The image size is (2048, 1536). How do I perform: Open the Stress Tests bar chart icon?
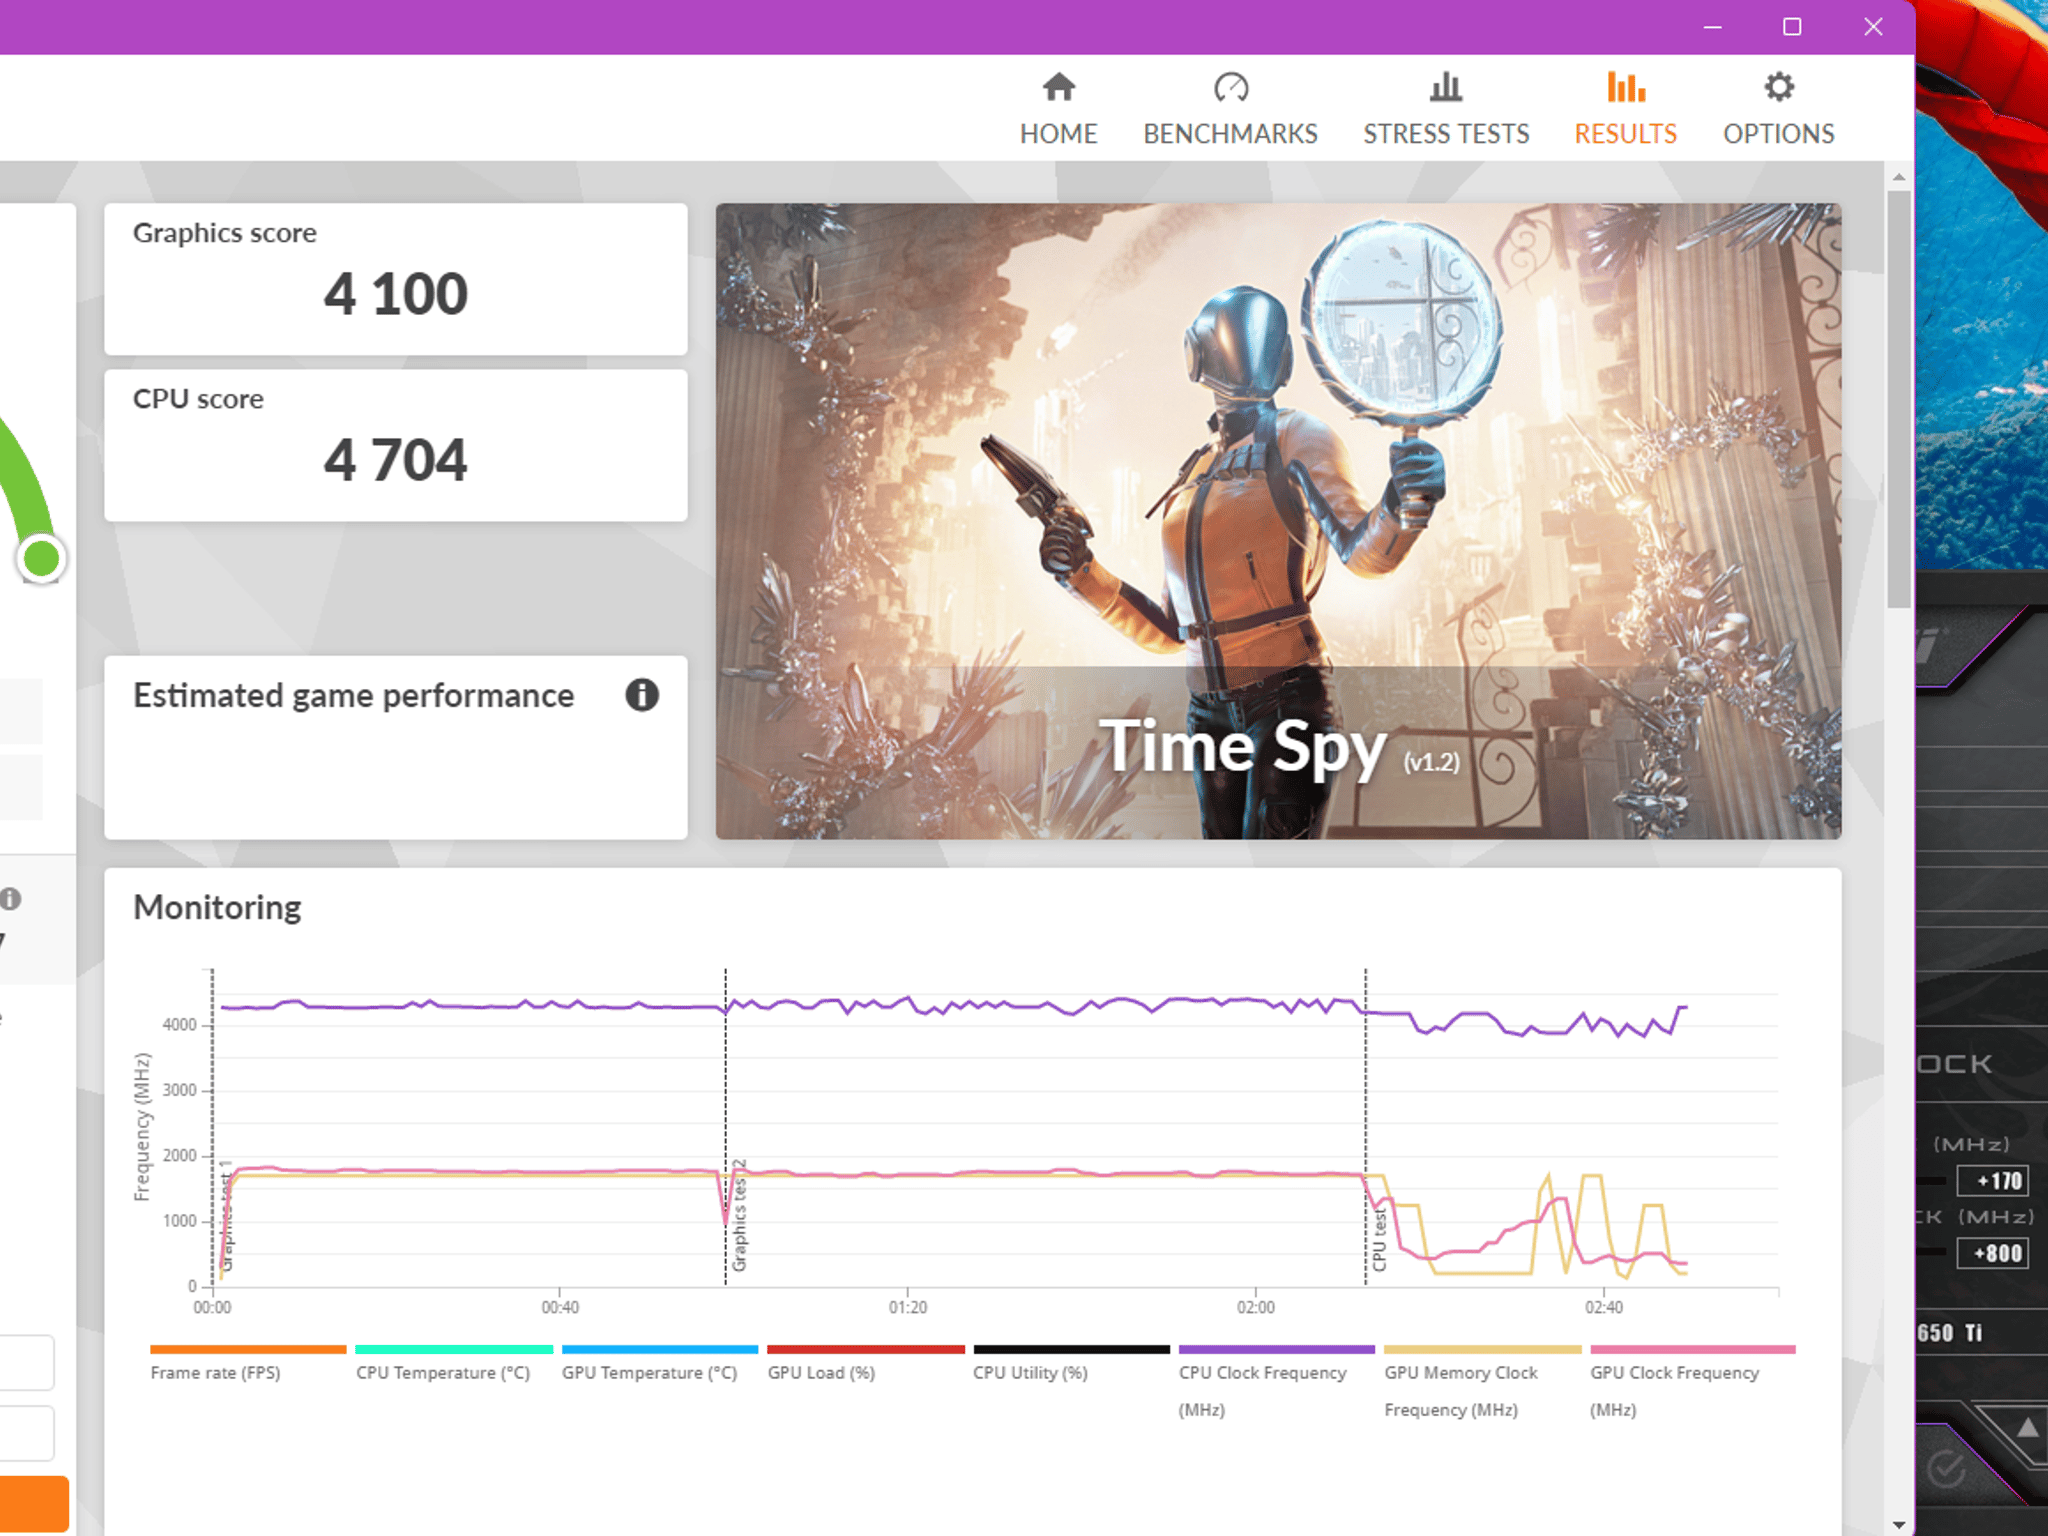[1445, 88]
